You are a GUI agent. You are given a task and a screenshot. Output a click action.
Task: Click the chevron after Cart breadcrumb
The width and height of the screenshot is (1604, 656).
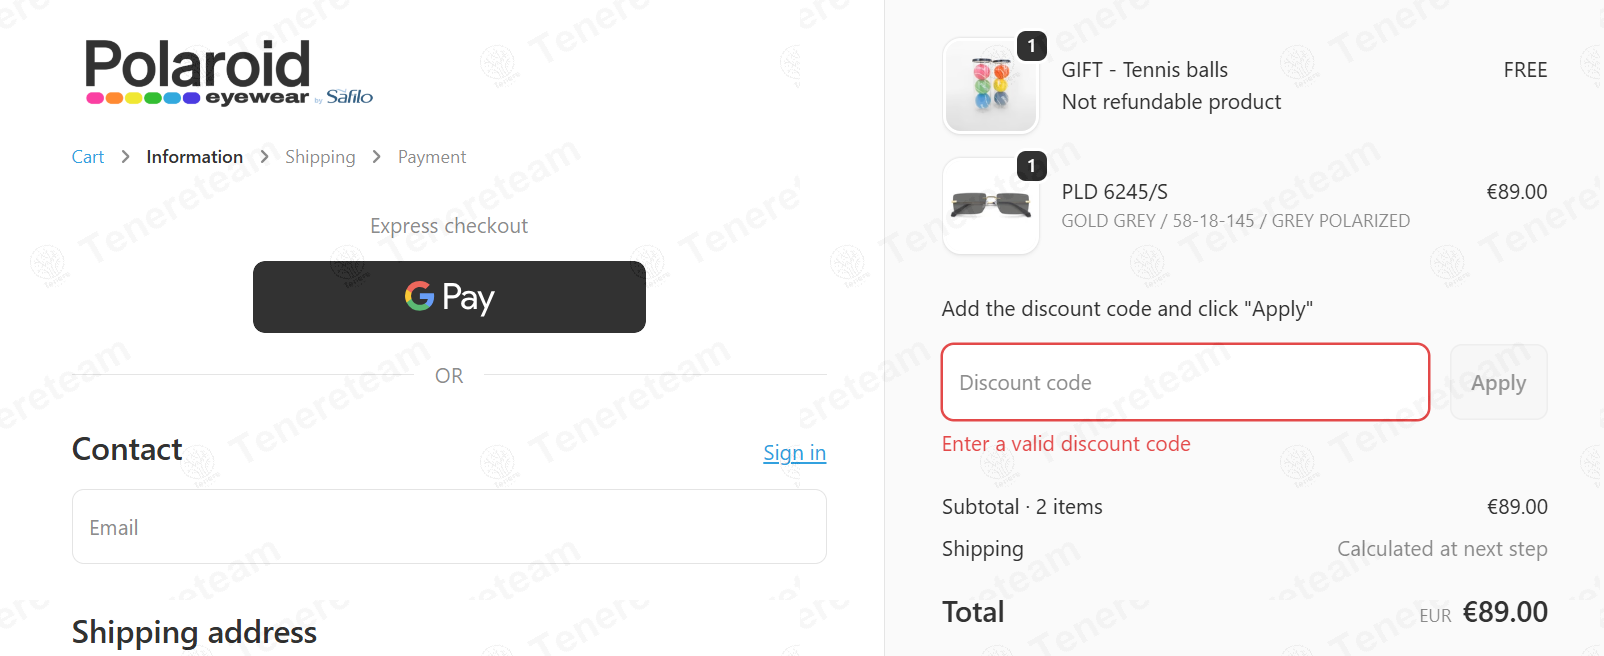pos(125,157)
